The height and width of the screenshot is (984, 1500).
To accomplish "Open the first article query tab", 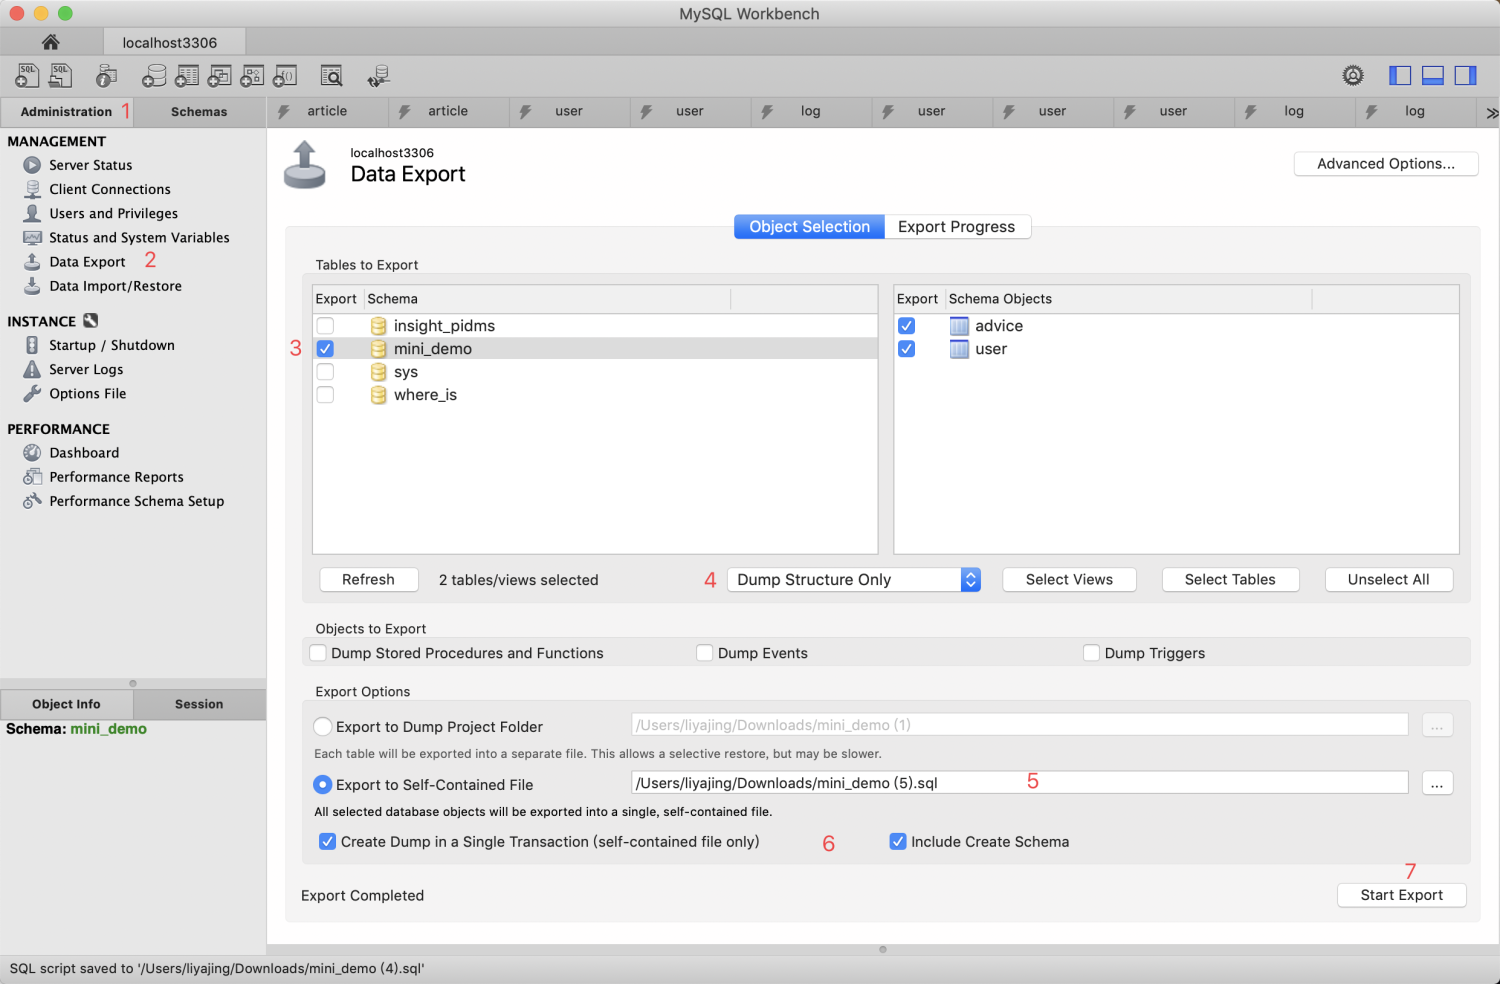I will pos(327,111).
